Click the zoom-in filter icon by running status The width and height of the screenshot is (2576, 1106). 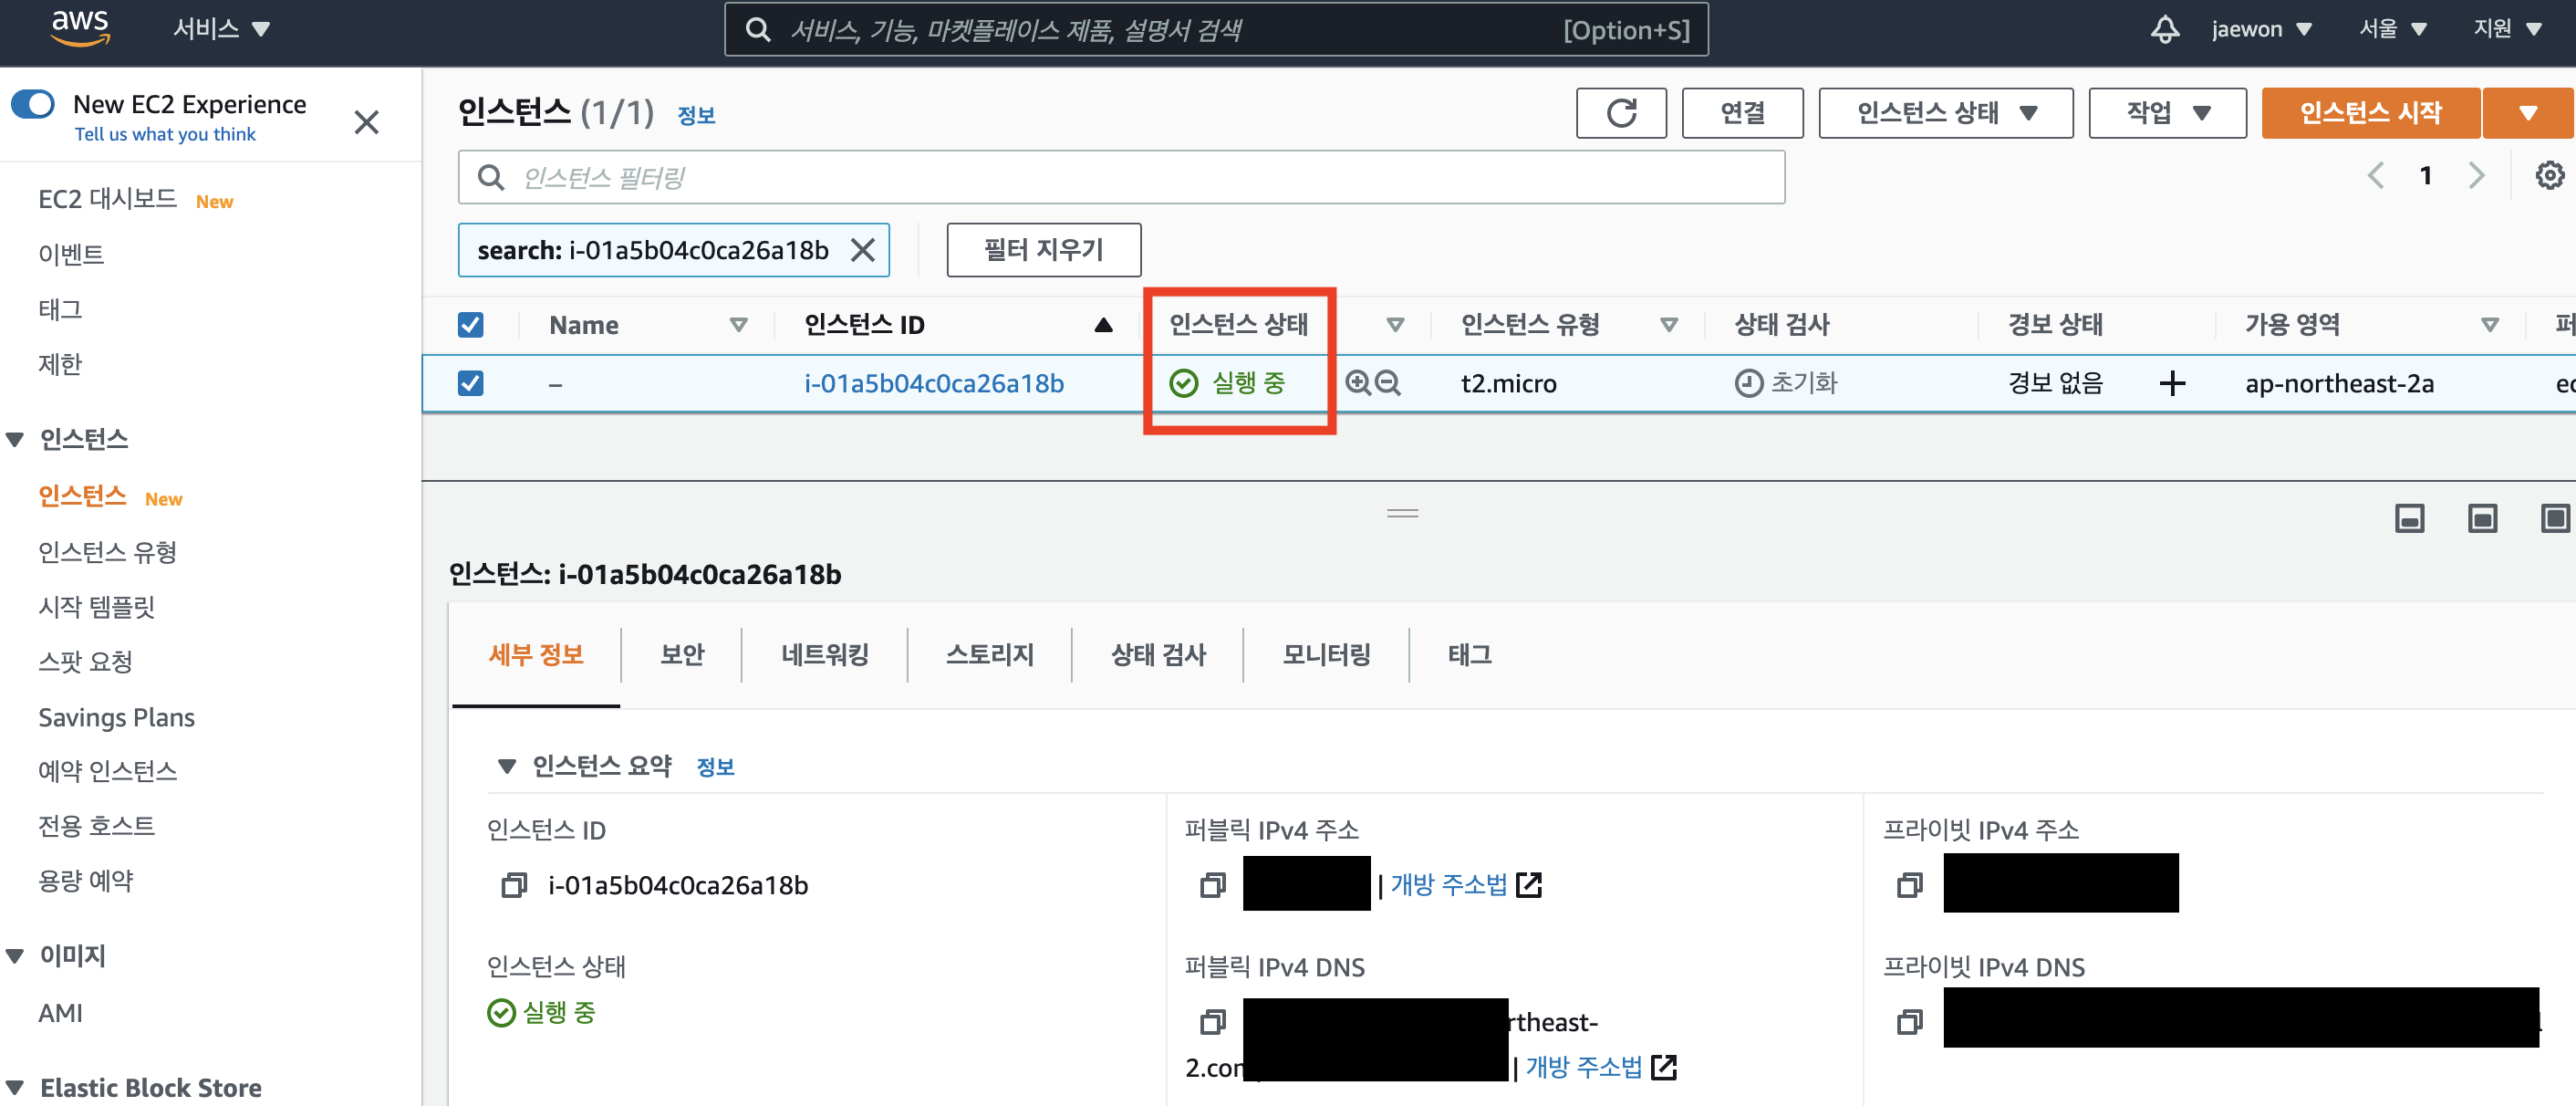click(x=1358, y=383)
